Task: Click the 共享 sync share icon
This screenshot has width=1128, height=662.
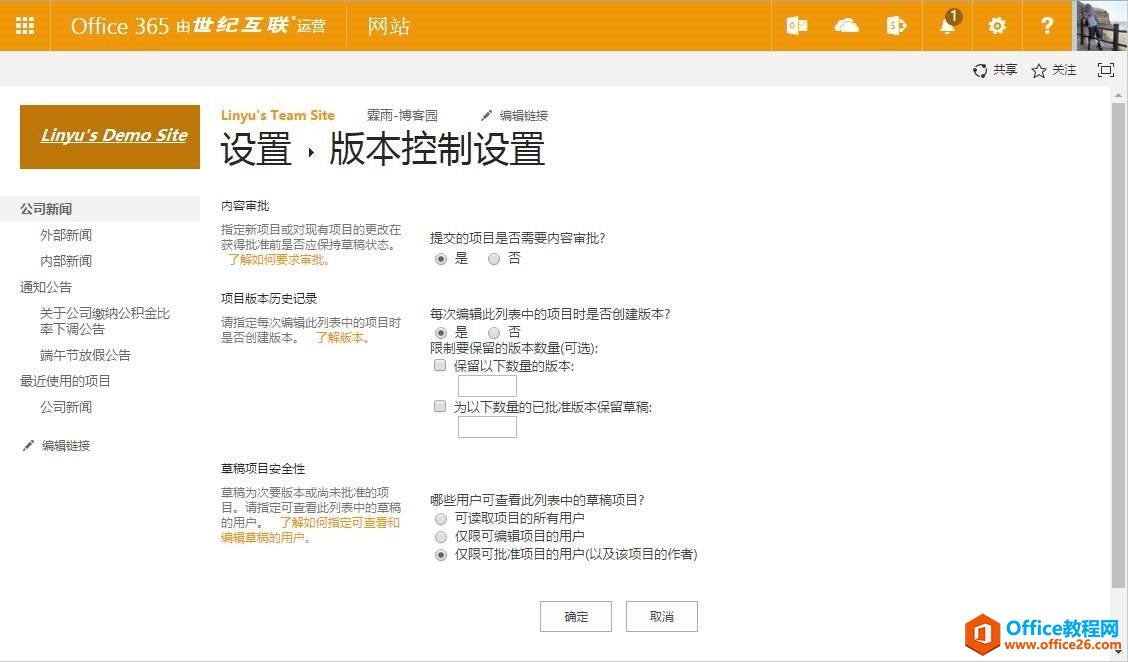Action: (x=978, y=70)
